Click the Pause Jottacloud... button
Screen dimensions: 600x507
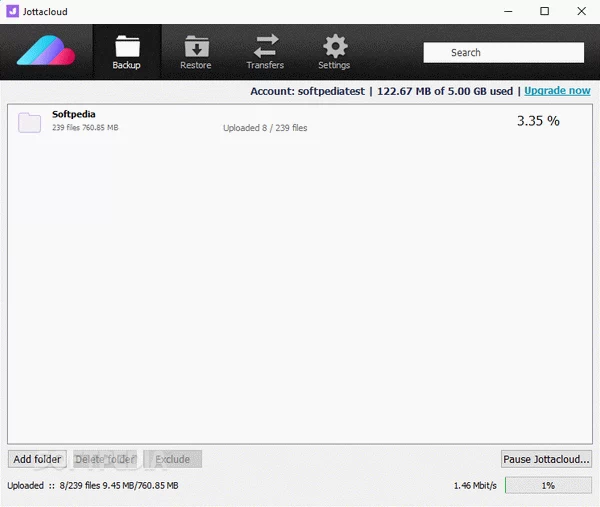(x=546, y=459)
